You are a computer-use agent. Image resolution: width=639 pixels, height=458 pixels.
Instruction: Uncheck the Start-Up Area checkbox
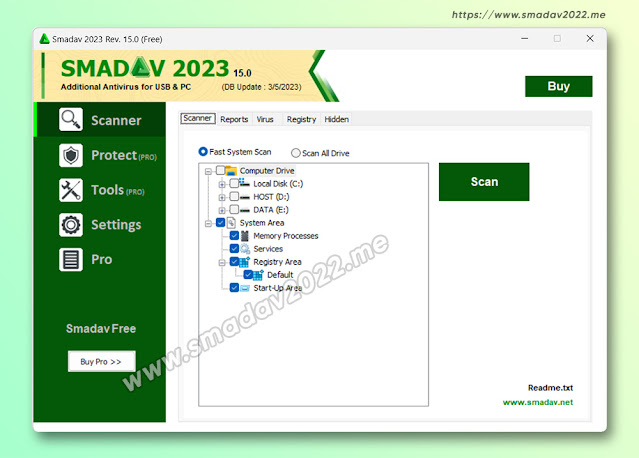(234, 288)
